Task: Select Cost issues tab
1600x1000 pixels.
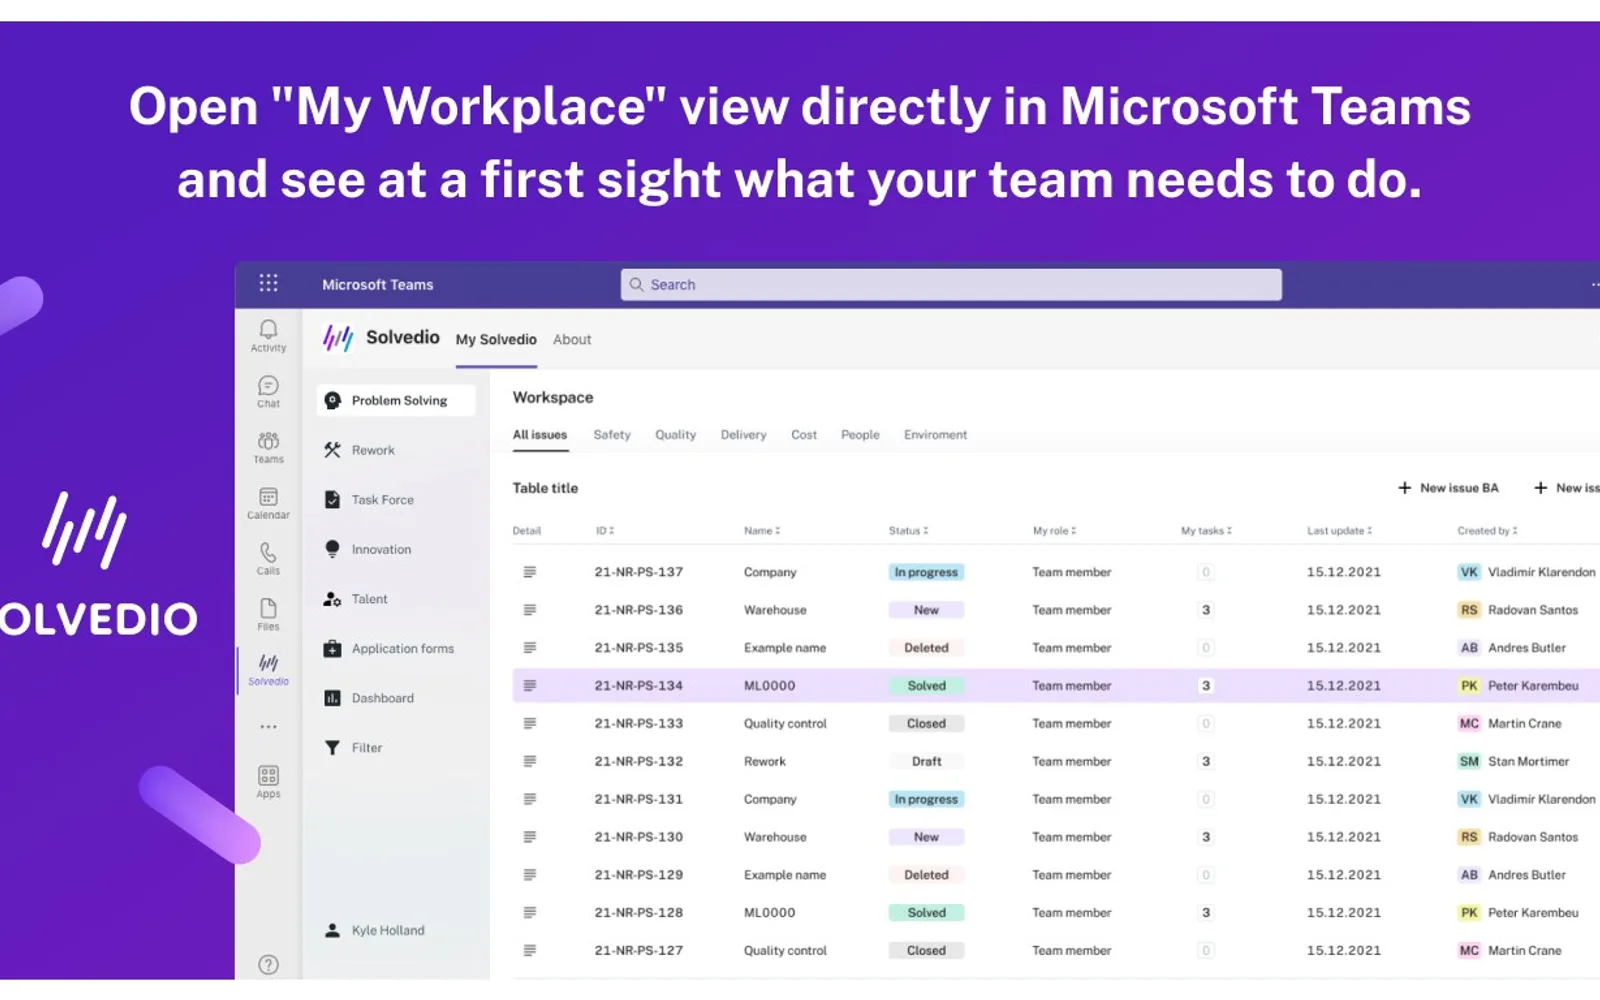Action: [804, 435]
